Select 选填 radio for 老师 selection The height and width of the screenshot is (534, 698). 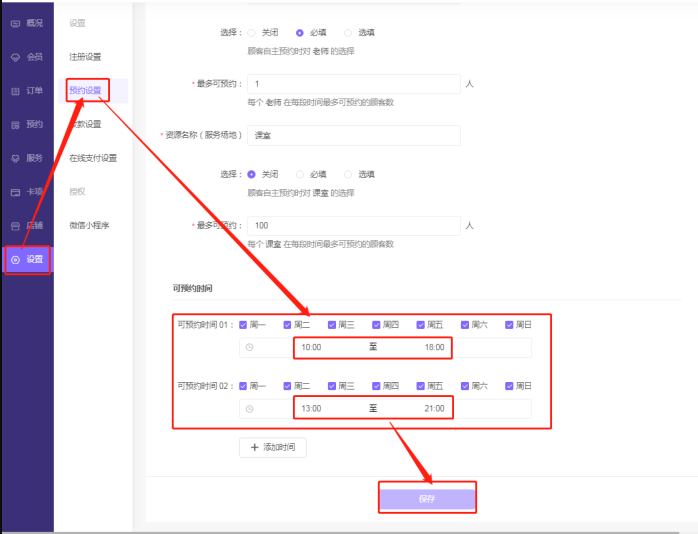click(x=348, y=32)
